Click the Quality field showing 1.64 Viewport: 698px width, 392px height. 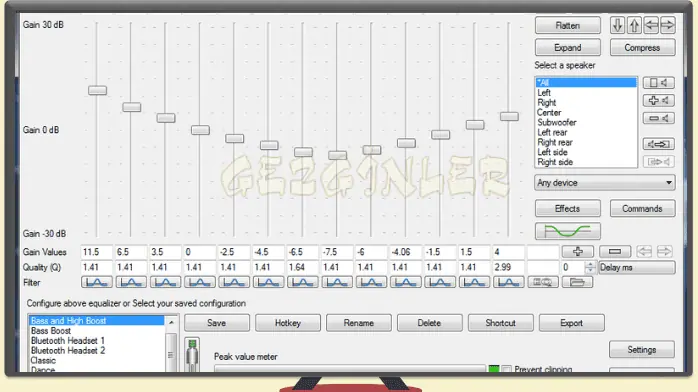[302, 267]
